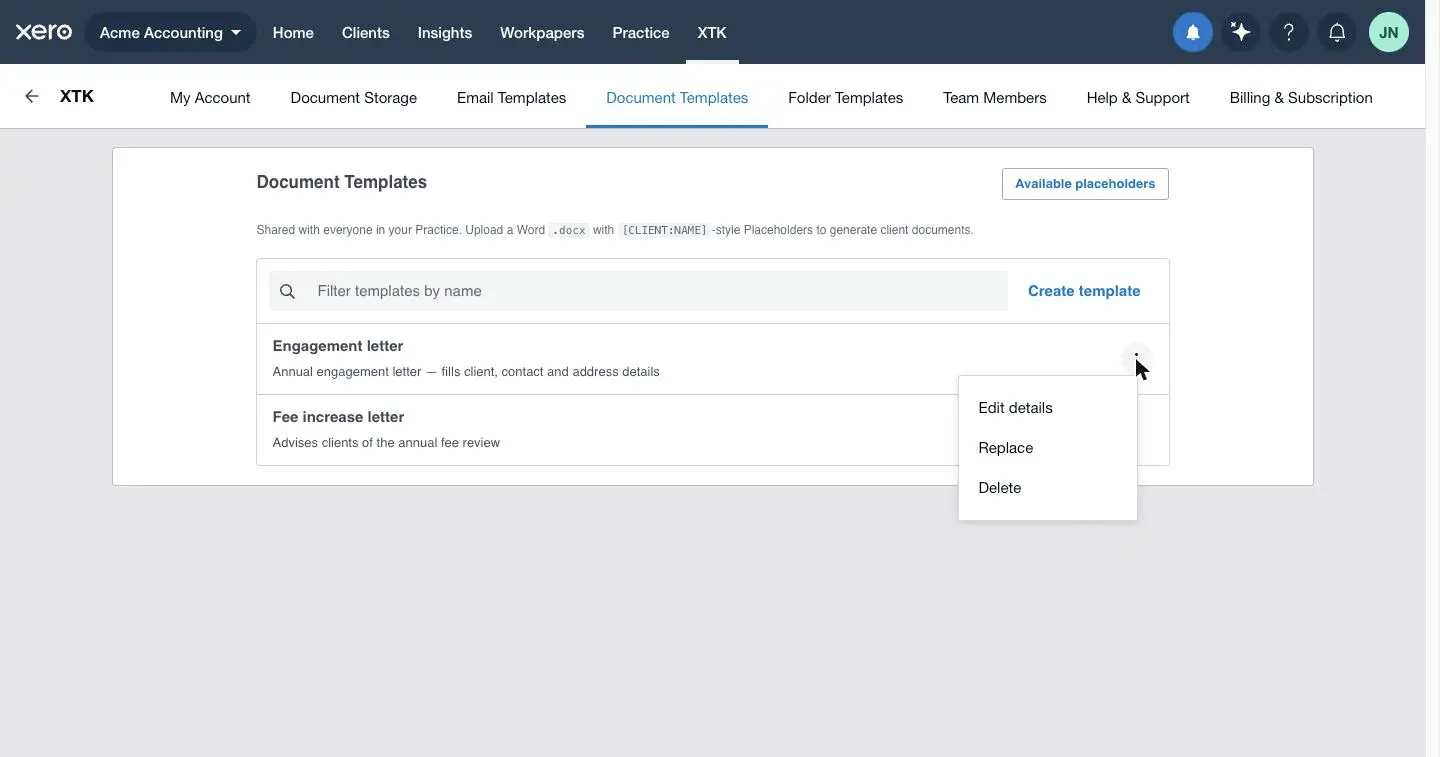This screenshot has width=1440, height=757.
Task: Open the JN user avatar menu
Action: [x=1388, y=33]
